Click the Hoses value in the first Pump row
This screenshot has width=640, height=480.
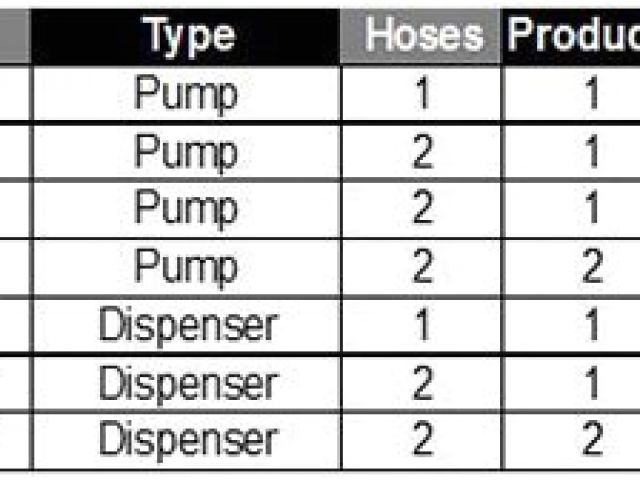pyautogui.click(x=423, y=95)
